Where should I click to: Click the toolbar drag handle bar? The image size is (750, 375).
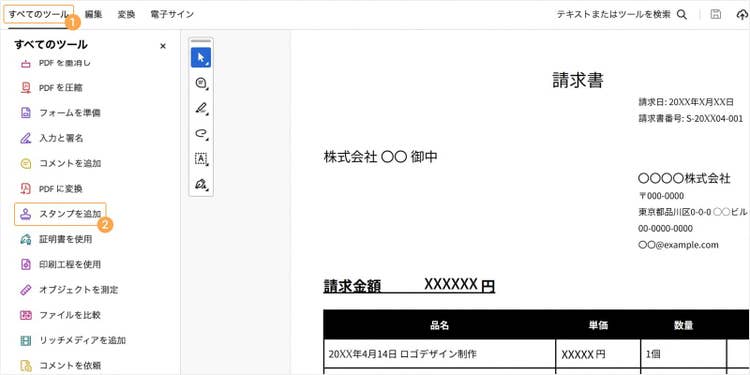(x=201, y=41)
